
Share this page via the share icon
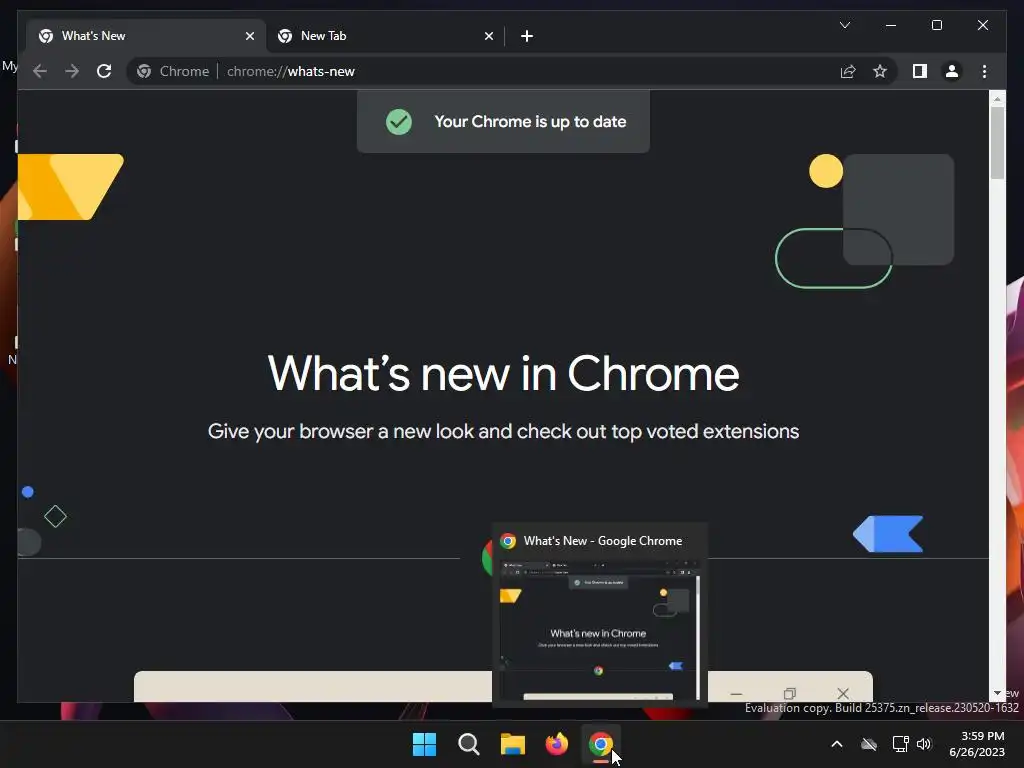point(848,71)
